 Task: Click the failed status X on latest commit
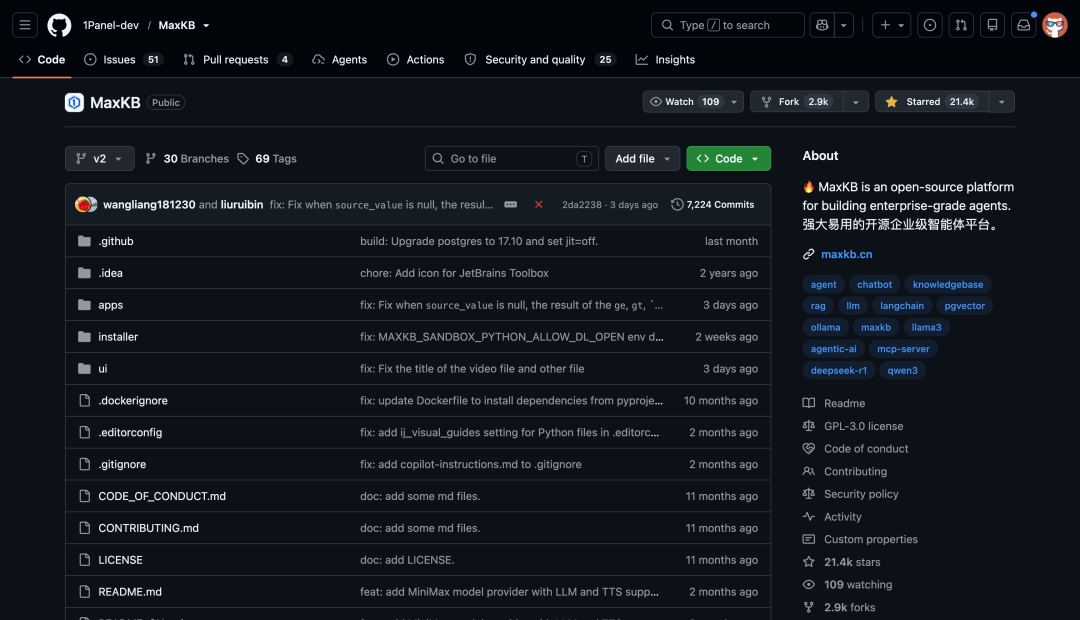coord(539,205)
